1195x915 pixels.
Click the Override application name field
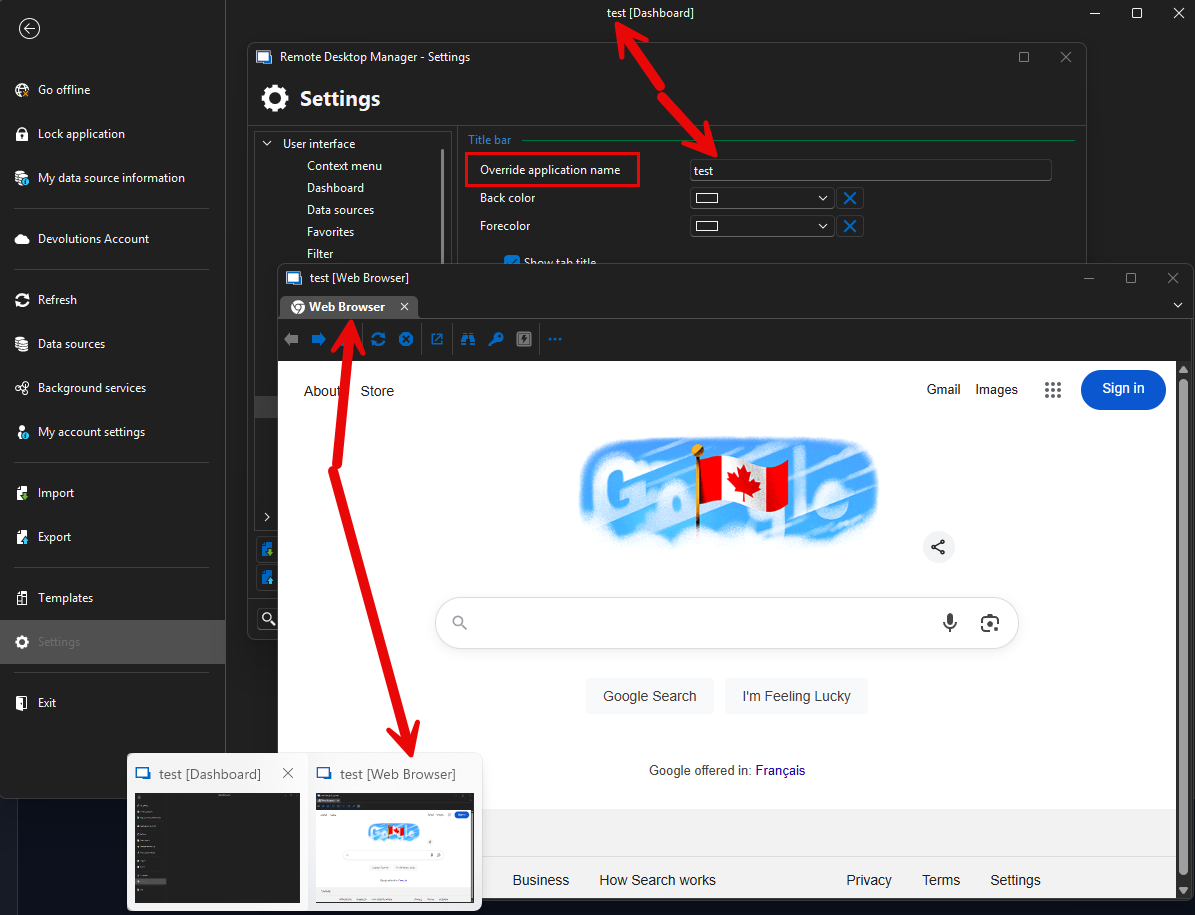point(870,171)
